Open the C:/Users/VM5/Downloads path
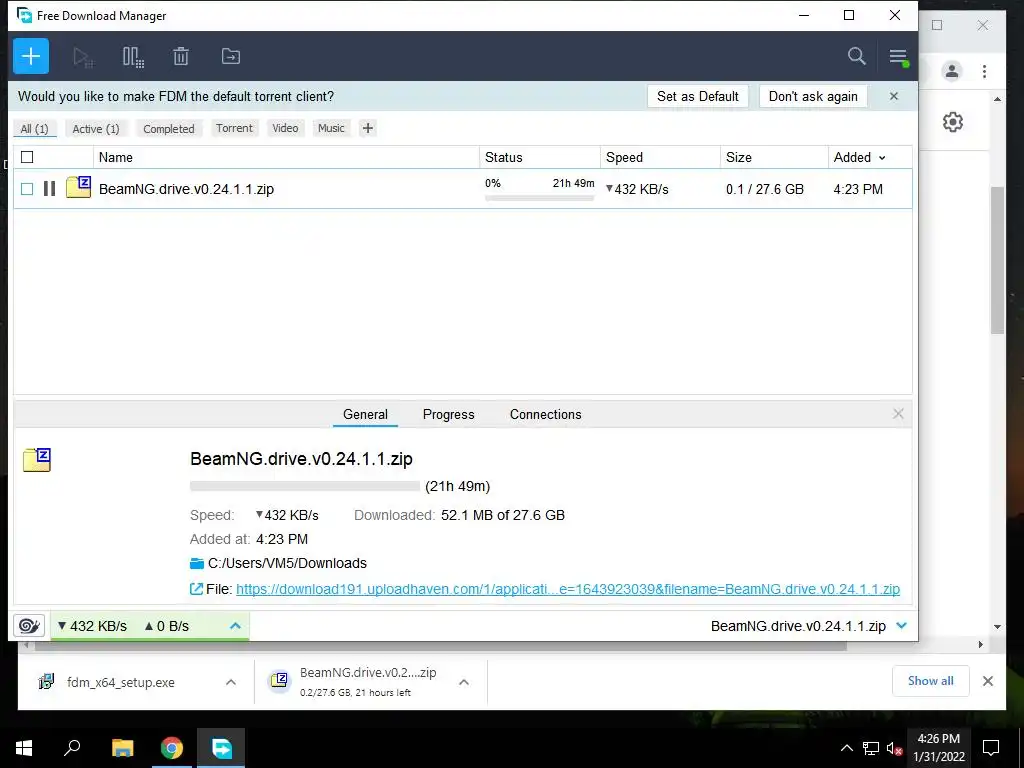Screen dimensions: 1024x768 (x=287, y=563)
